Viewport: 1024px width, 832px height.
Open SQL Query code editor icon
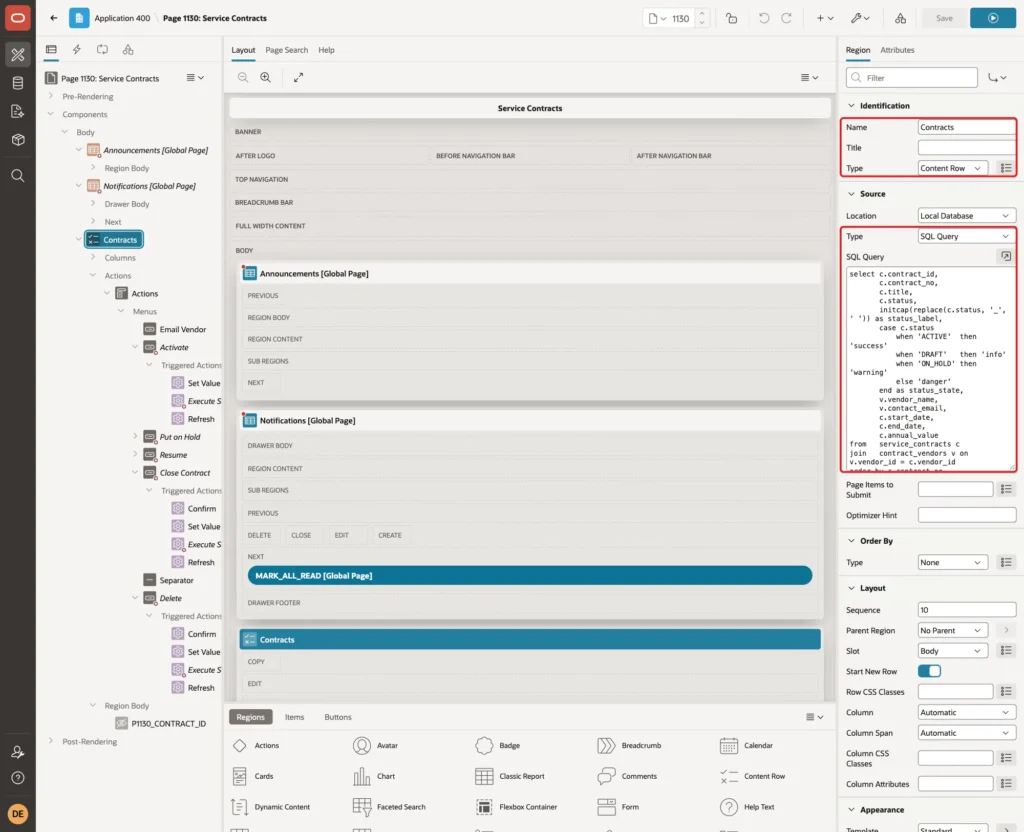click(x=1006, y=257)
